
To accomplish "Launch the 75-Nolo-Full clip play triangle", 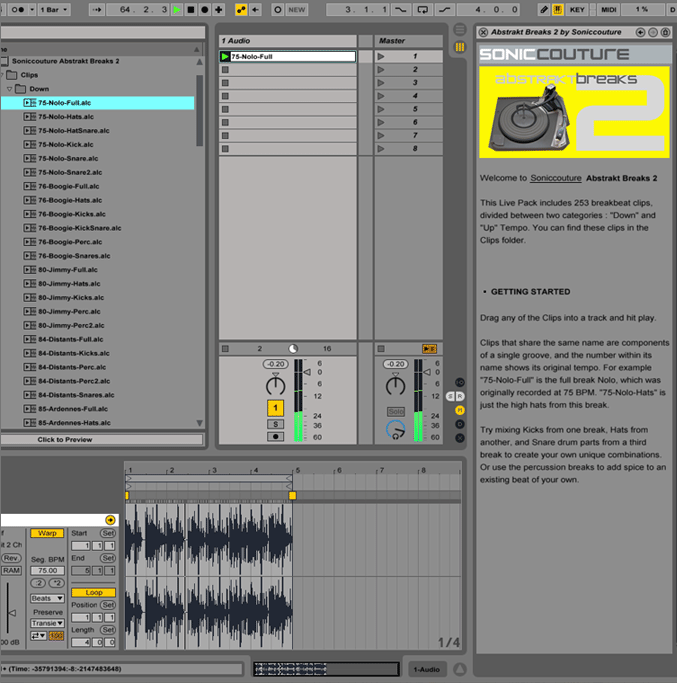I will coord(225,56).
